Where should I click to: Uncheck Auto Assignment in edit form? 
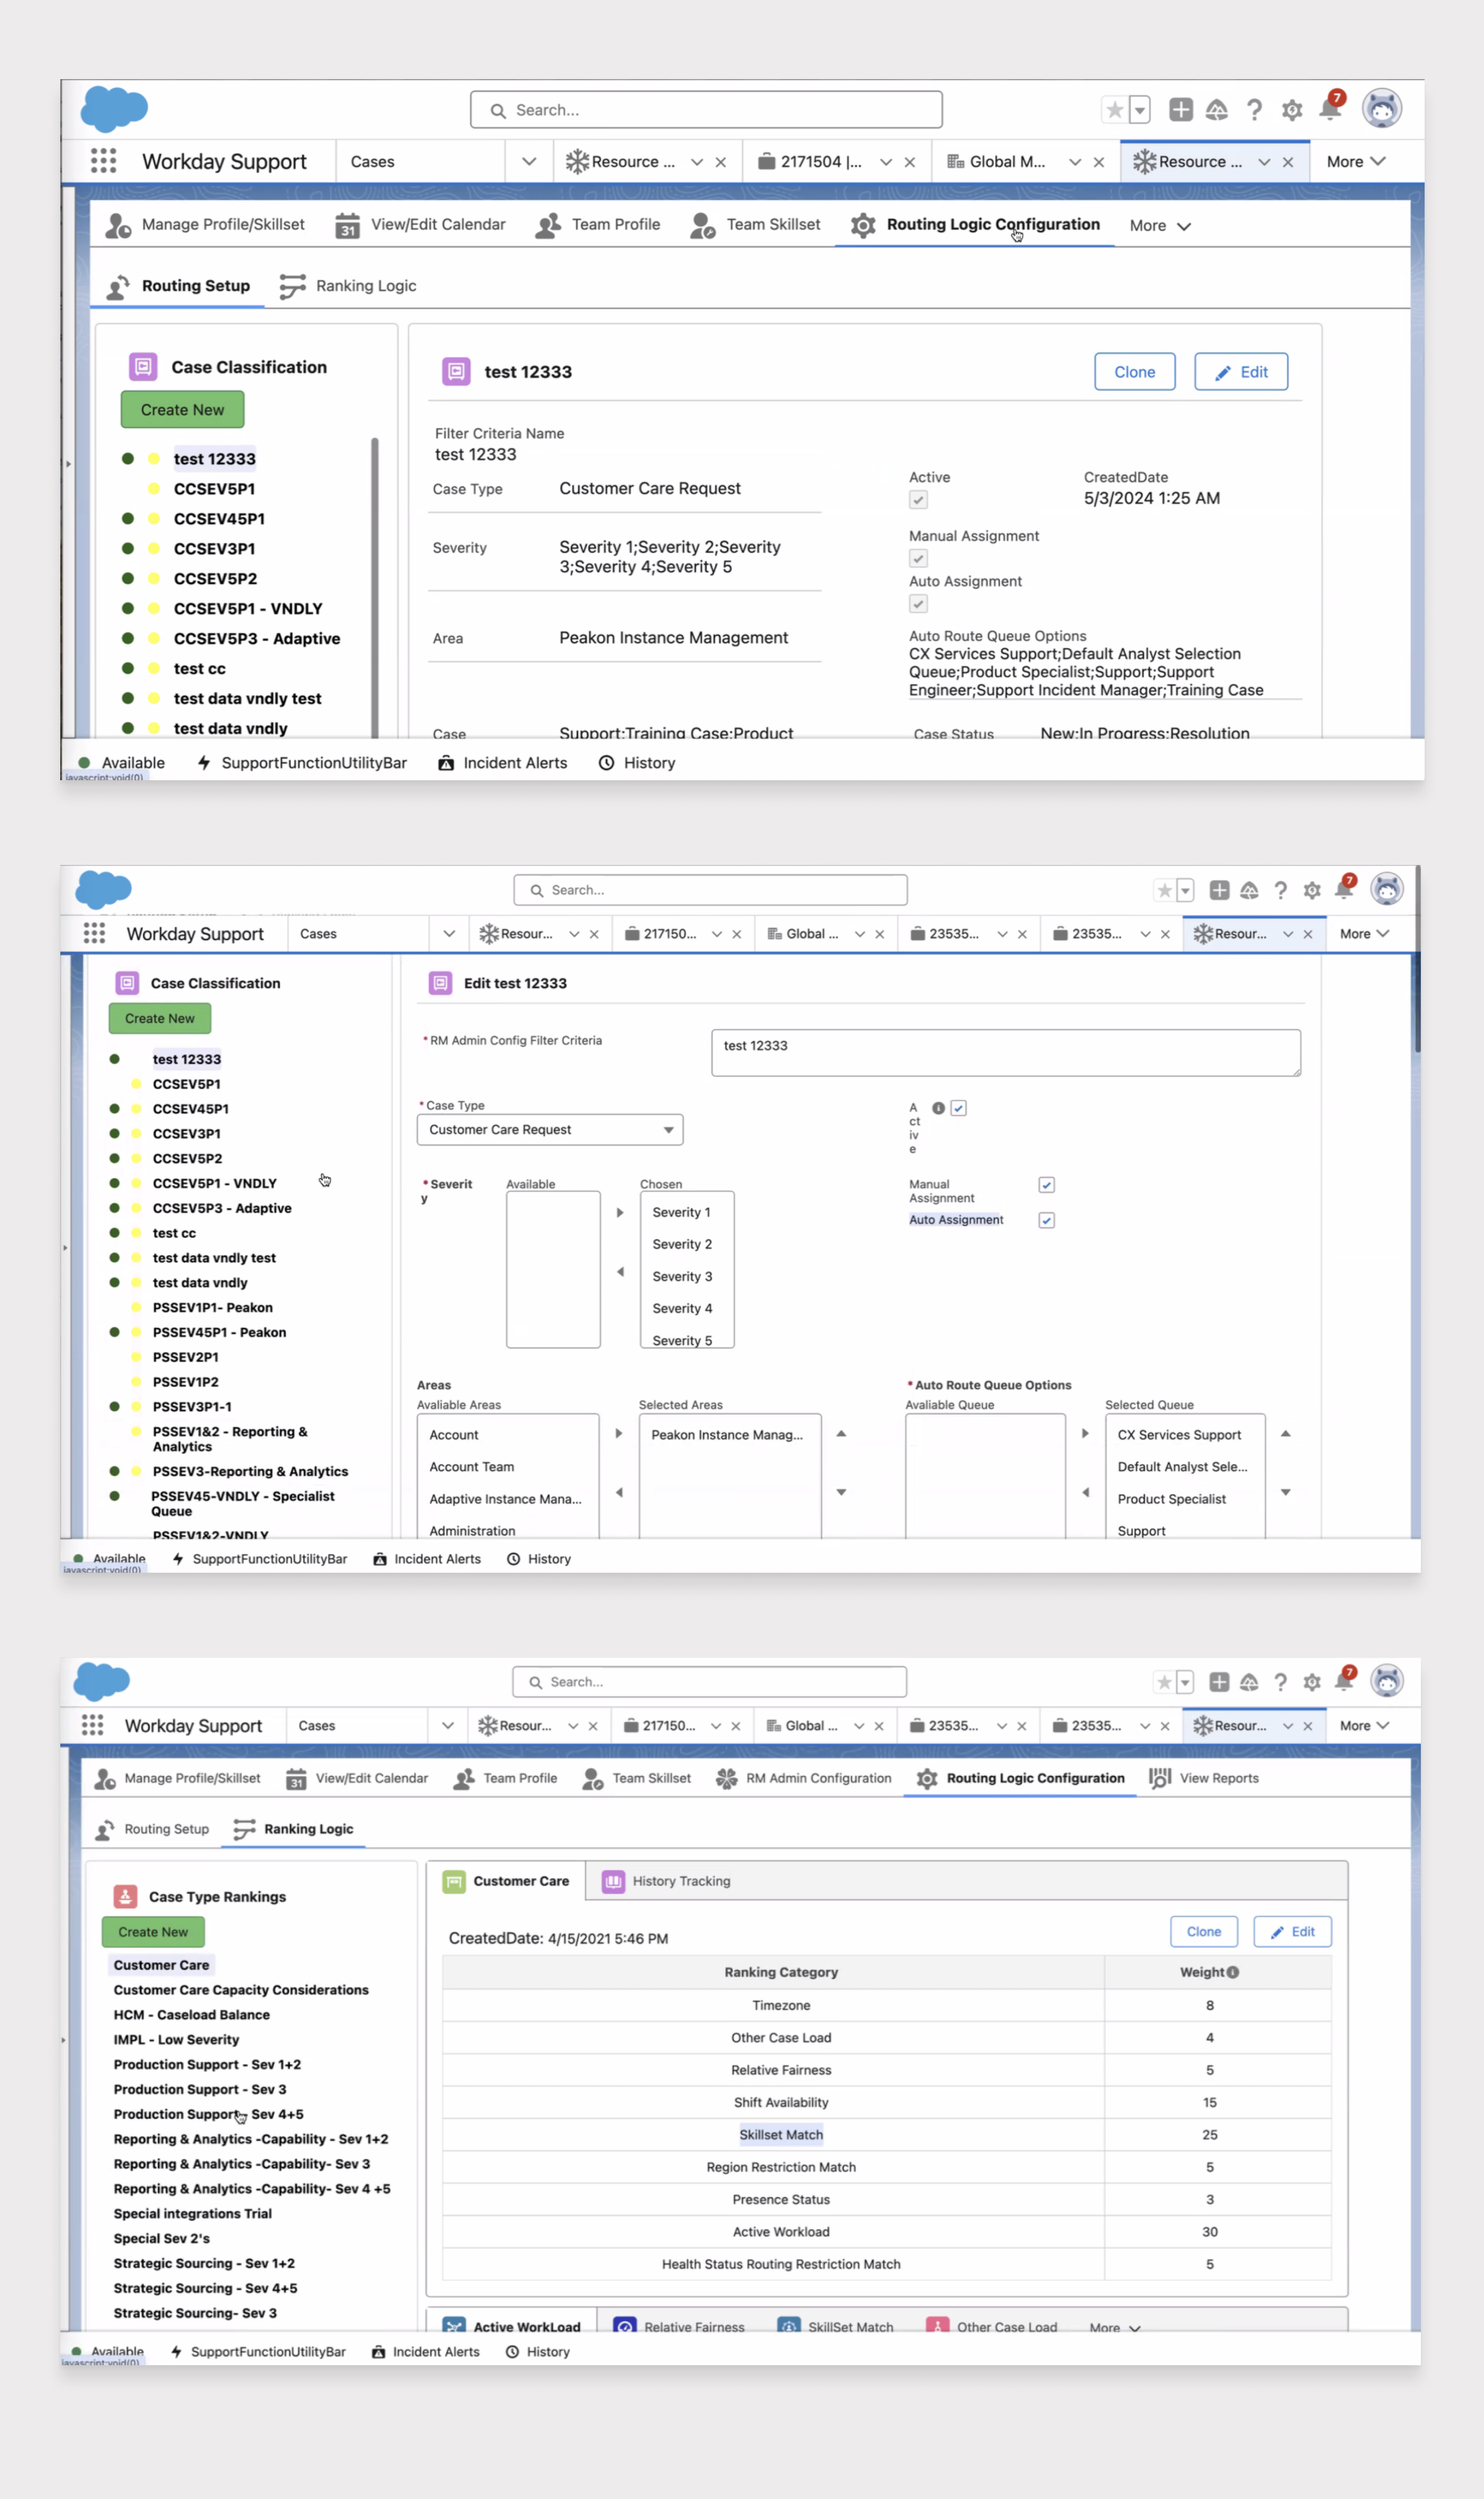click(x=1047, y=1220)
